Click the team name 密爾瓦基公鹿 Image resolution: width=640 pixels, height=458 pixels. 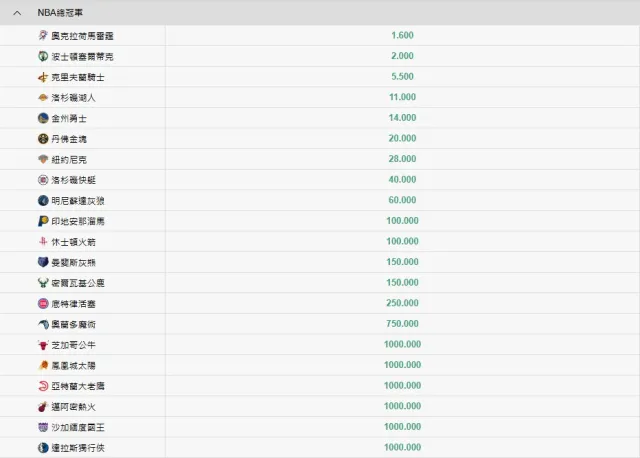click(x=78, y=283)
